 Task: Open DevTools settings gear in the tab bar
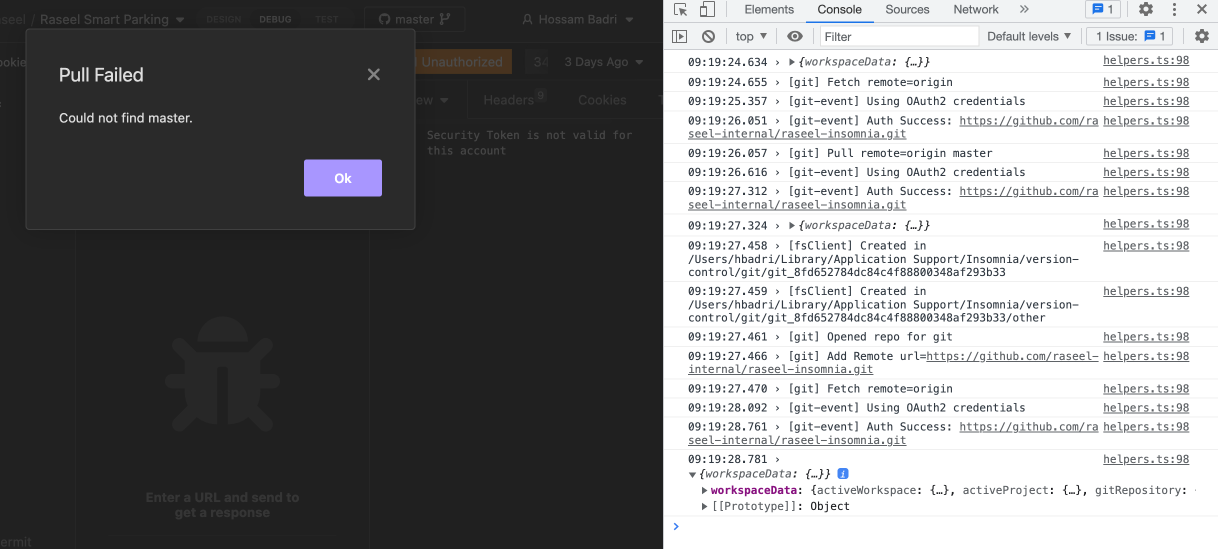click(x=1146, y=9)
